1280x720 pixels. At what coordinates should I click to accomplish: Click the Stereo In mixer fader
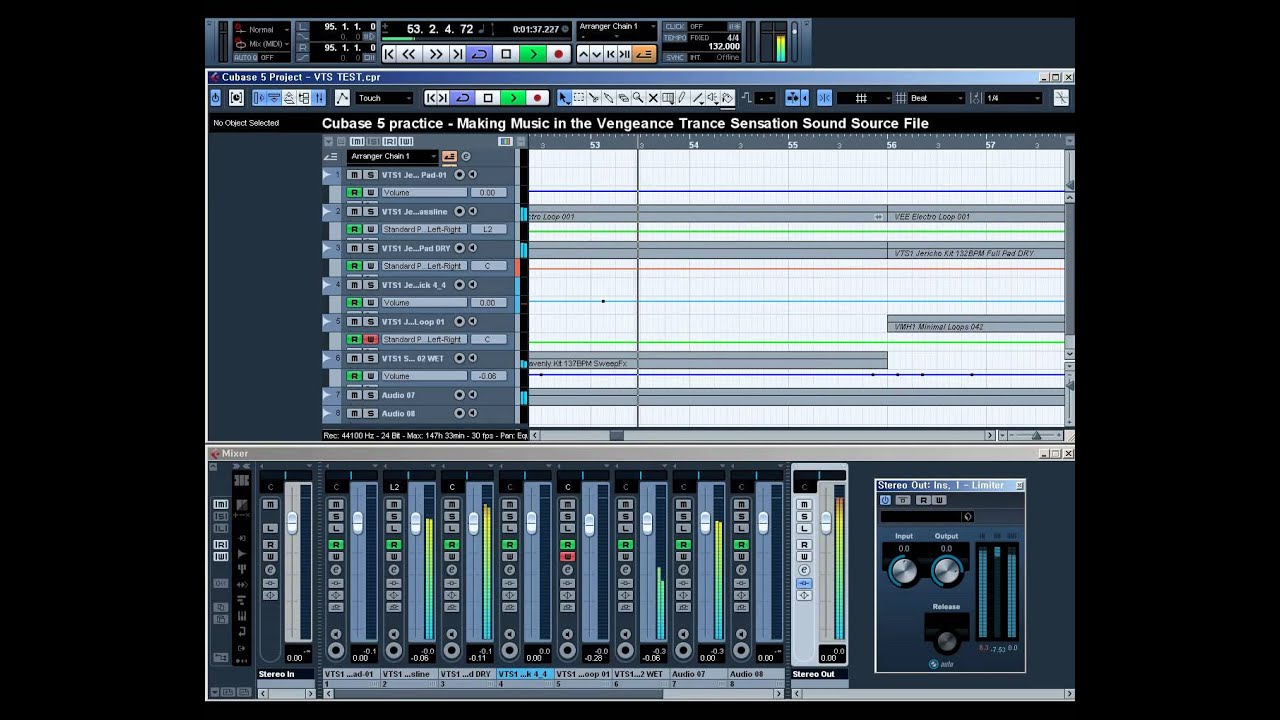(x=293, y=522)
